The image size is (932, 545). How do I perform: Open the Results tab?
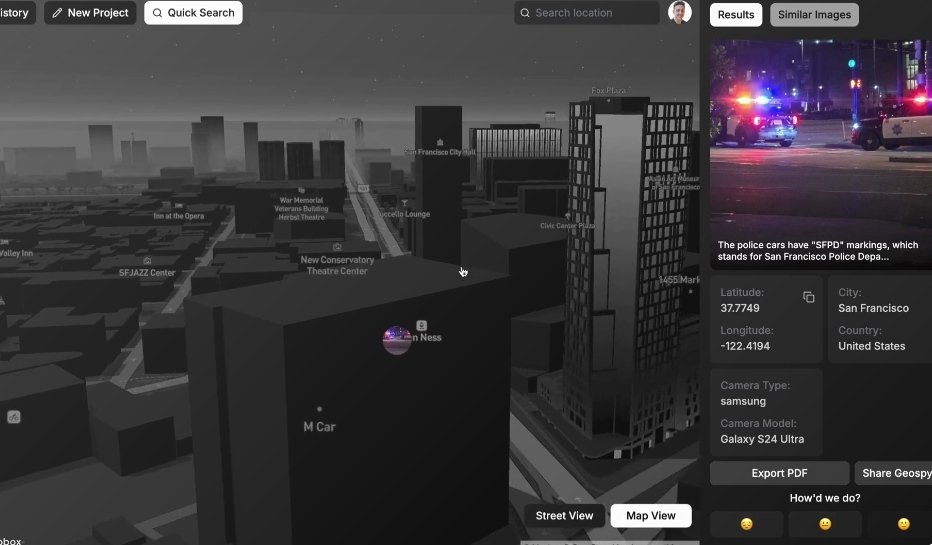(736, 15)
